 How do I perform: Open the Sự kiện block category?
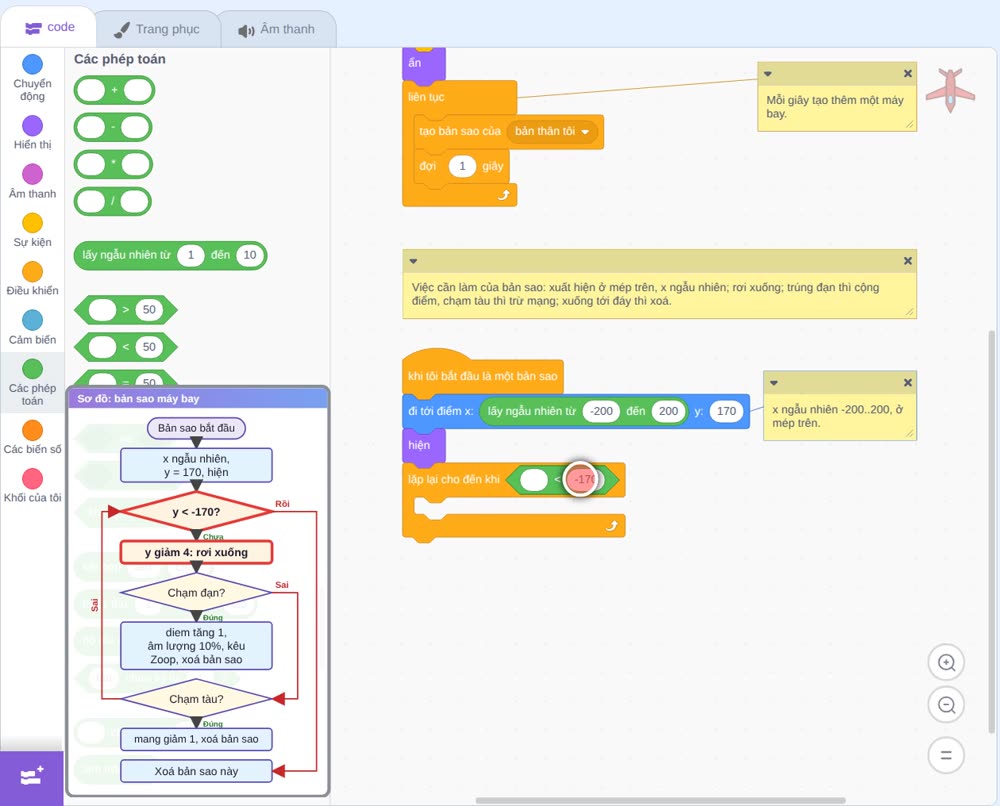[x=33, y=223]
